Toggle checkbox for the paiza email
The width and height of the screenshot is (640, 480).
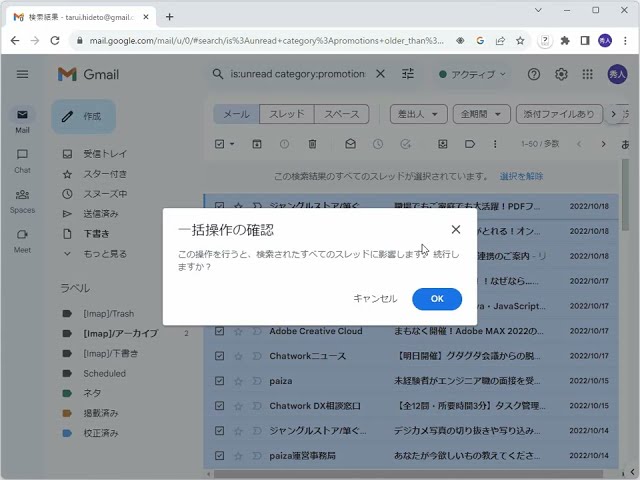(x=220, y=381)
